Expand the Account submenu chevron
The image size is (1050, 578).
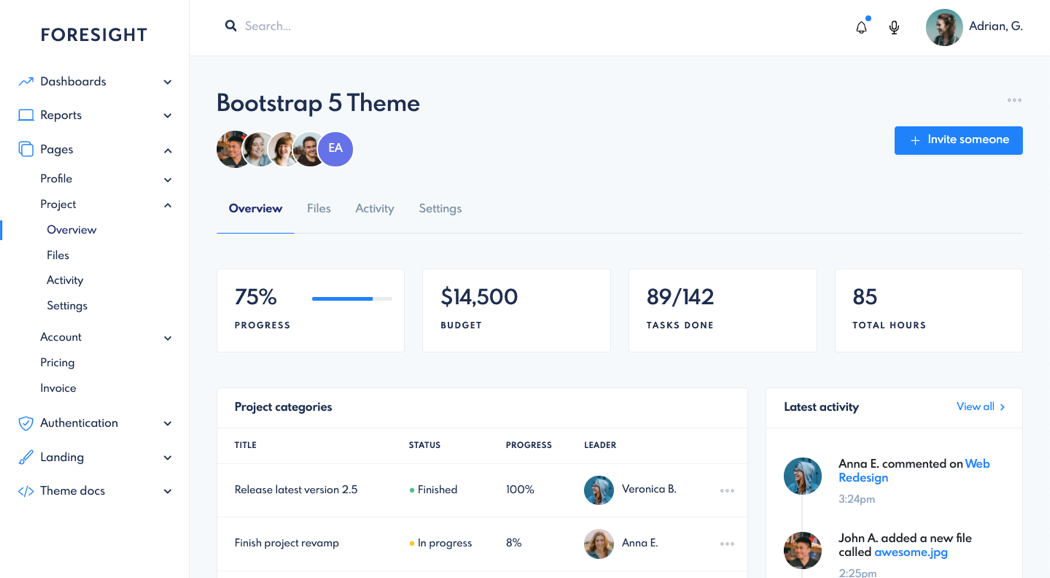(x=167, y=338)
